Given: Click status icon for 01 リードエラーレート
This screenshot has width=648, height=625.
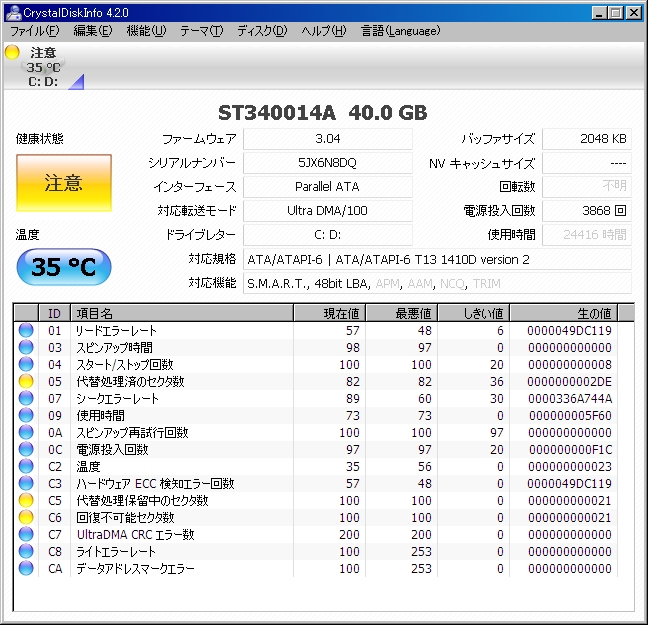Looking at the screenshot, I should tap(26, 330).
